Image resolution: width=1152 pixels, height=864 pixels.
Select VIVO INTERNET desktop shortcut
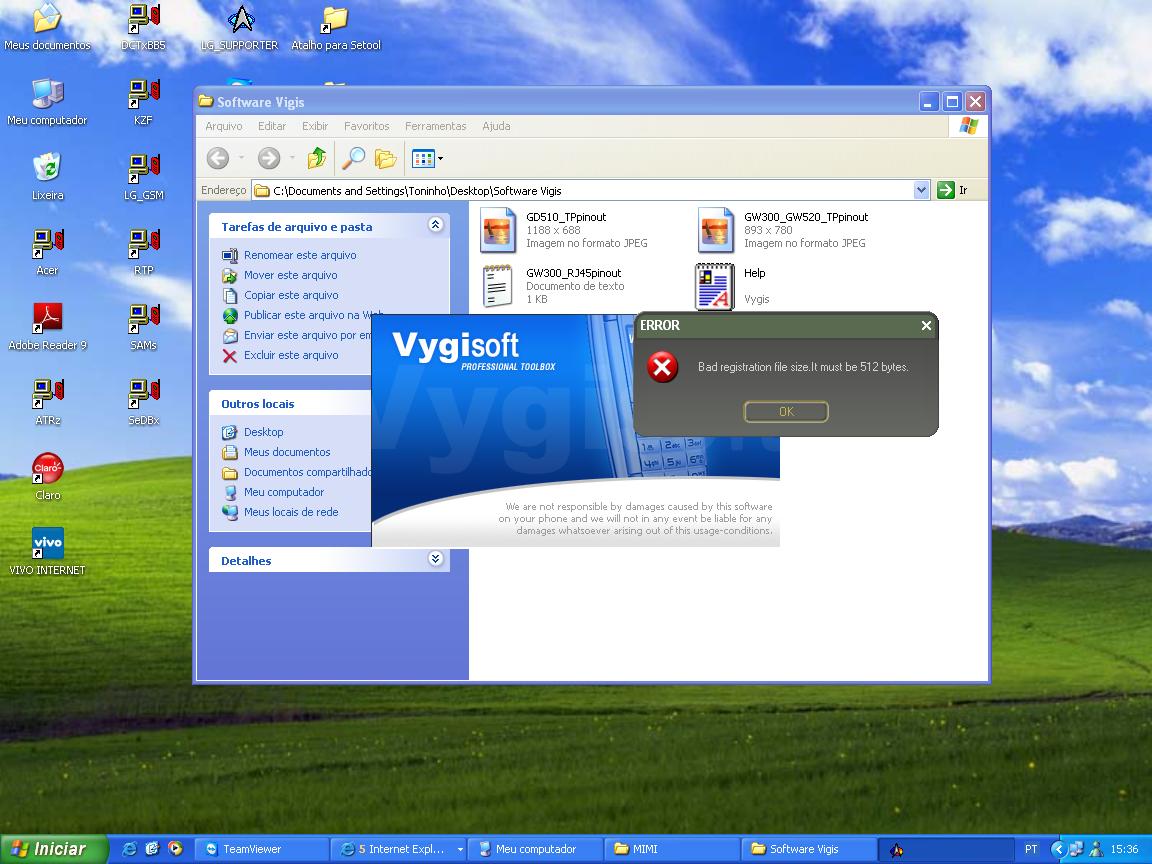(x=47, y=552)
